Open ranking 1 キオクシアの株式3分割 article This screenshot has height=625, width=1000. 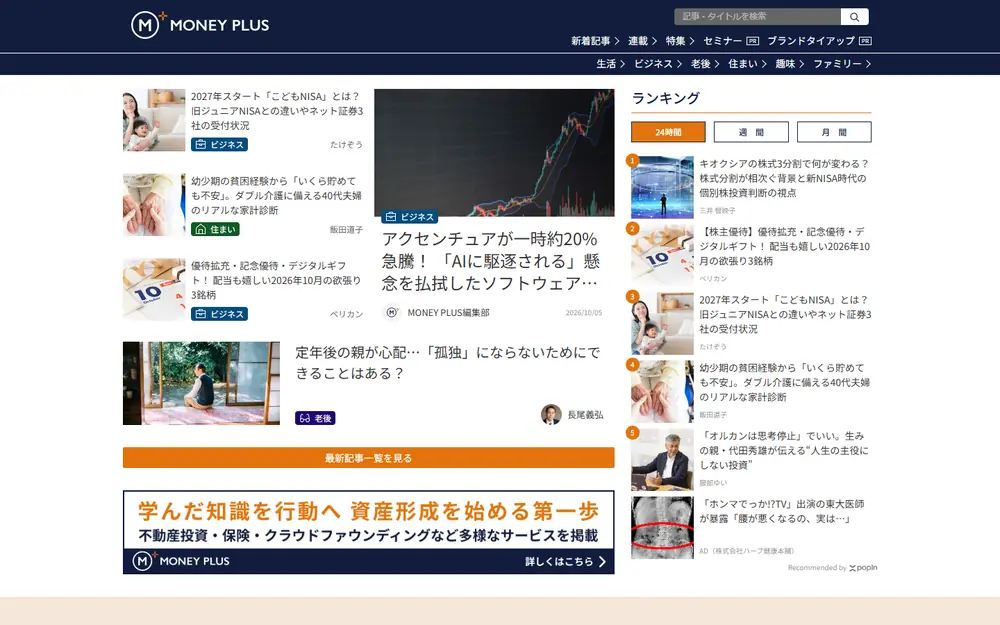pos(784,178)
